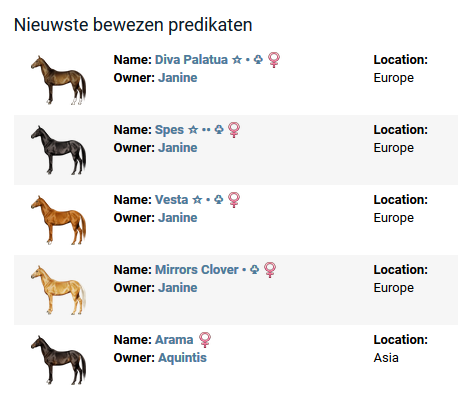
Task: Open the Arama horse name link
Action: coord(174,340)
